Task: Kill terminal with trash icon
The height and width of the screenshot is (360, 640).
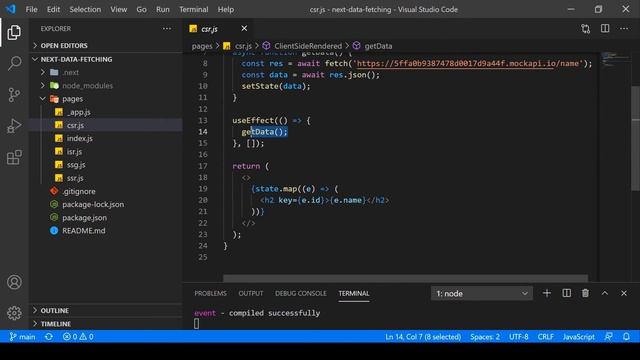Action: [x=585, y=293]
